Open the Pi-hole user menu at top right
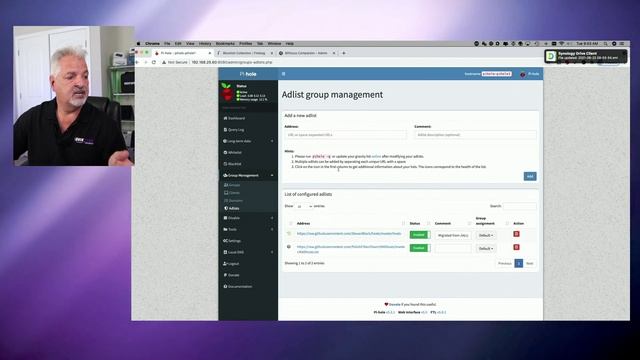Image resolution: width=640 pixels, height=360 pixels. [530, 74]
